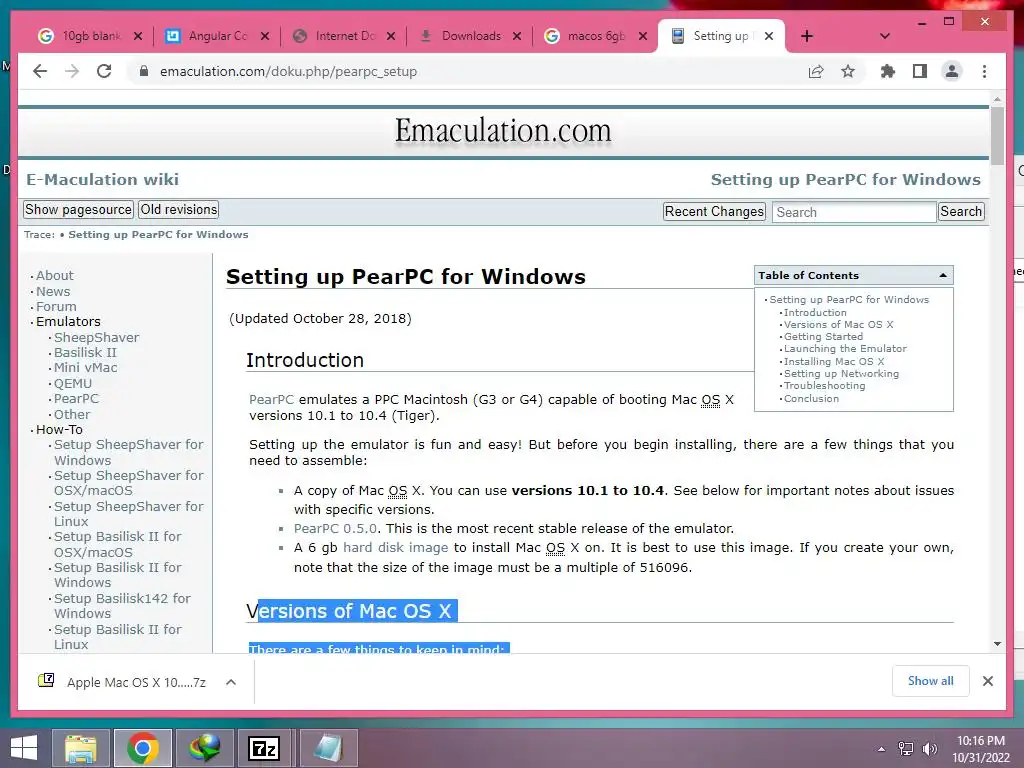Viewport: 1024px width, 768px height.
Task: Open the Extensions puzzle icon
Action: (888, 71)
